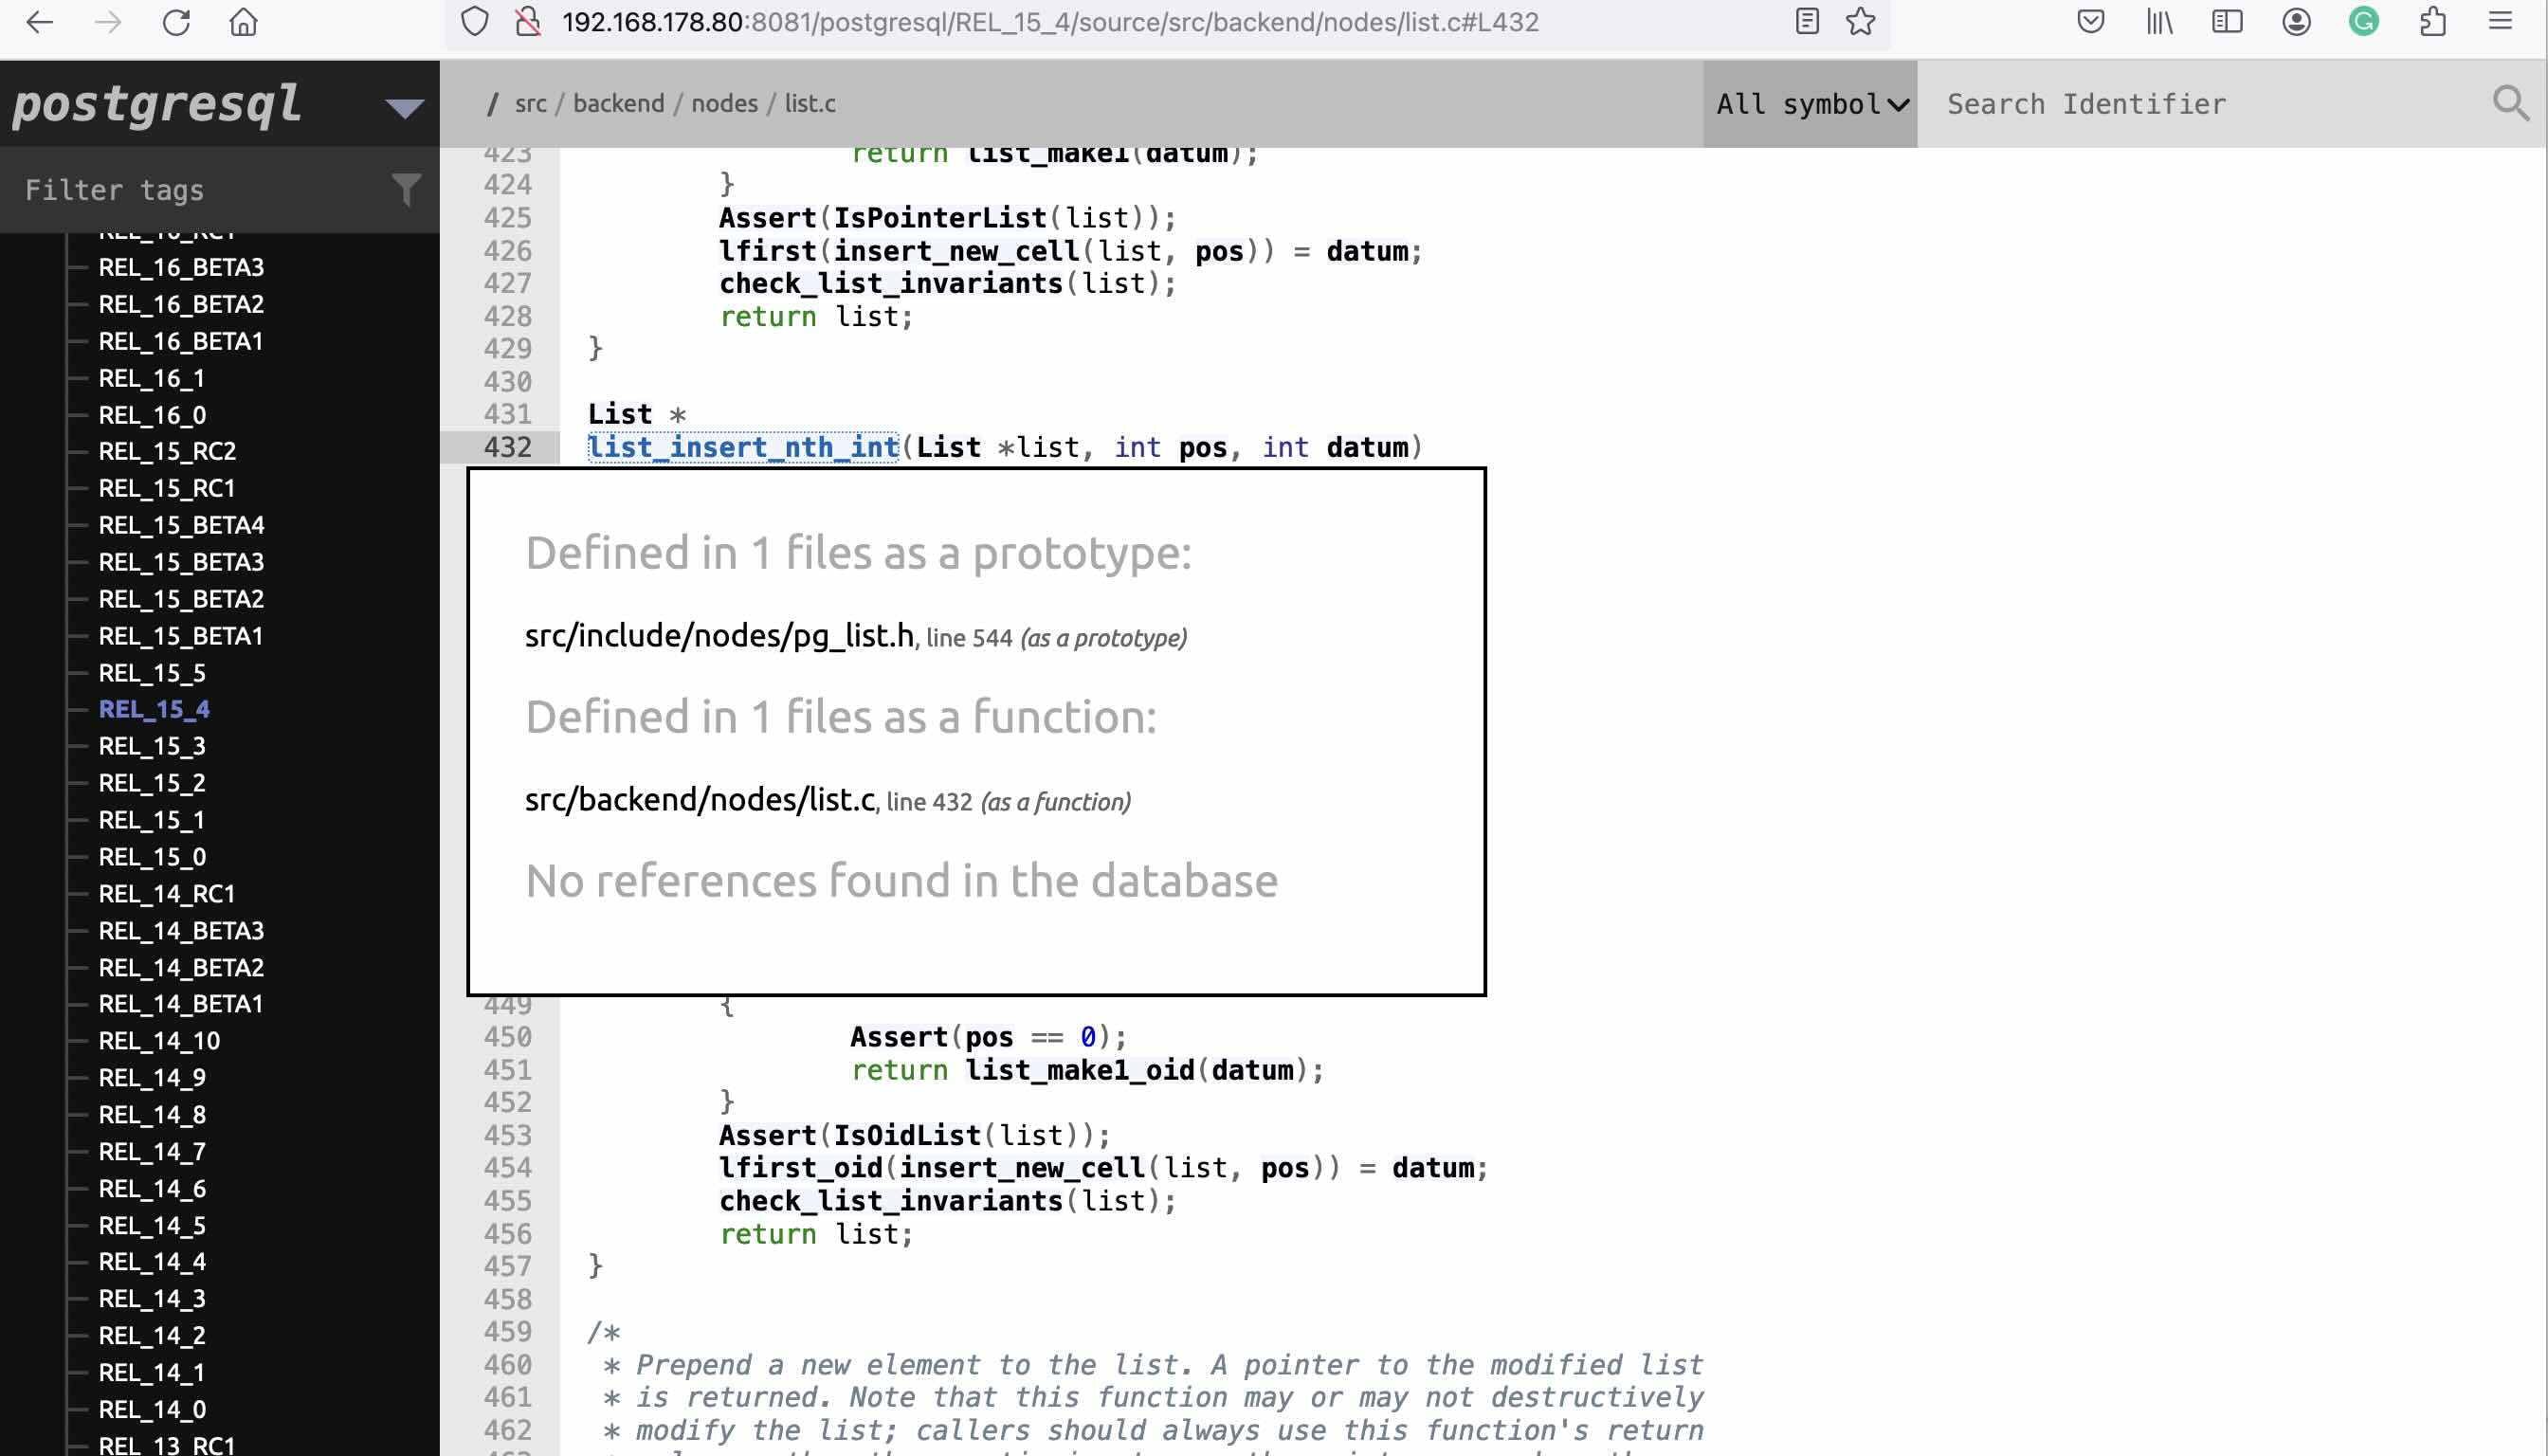Image resolution: width=2548 pixels, height=1456 pixels.
Task: Open the Firefox account avatar icon
Action: click(x=2296, y=22)
